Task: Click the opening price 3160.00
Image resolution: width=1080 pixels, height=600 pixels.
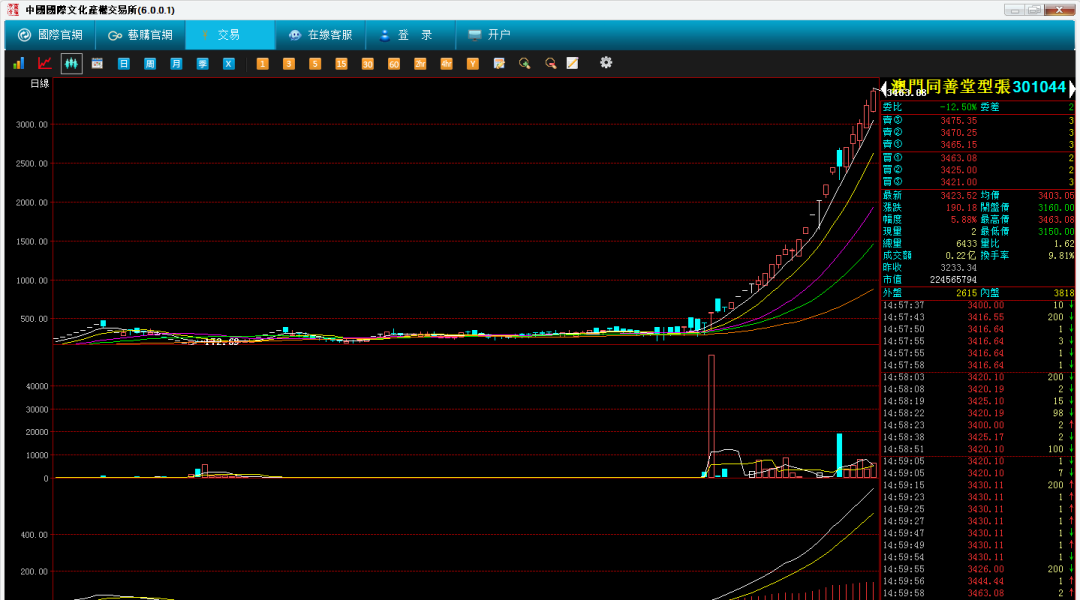Action: point(1056,207)
